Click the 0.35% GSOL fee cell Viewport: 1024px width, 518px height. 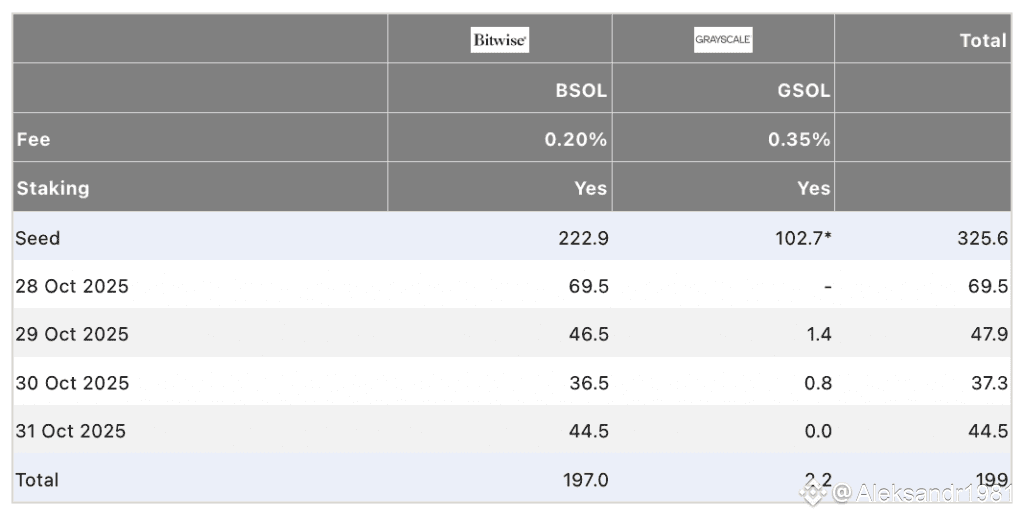coord(799,139)
